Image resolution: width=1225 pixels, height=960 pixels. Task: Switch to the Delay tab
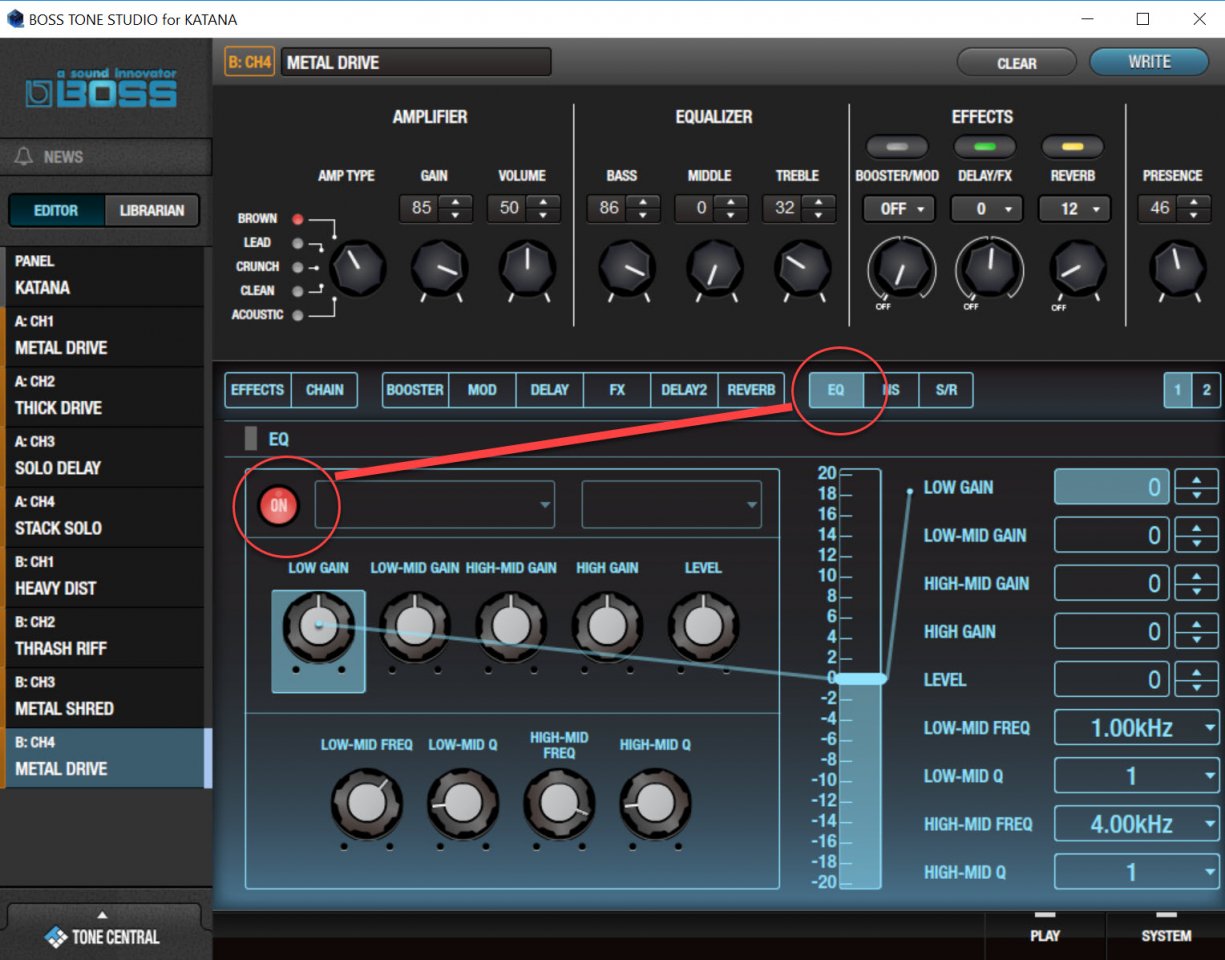click(x=550, y=390)
